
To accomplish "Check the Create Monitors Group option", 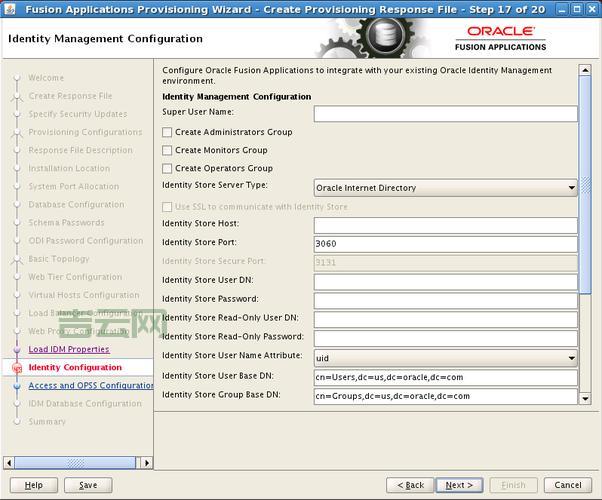I will pyautogui.click(x=168, y=150).
